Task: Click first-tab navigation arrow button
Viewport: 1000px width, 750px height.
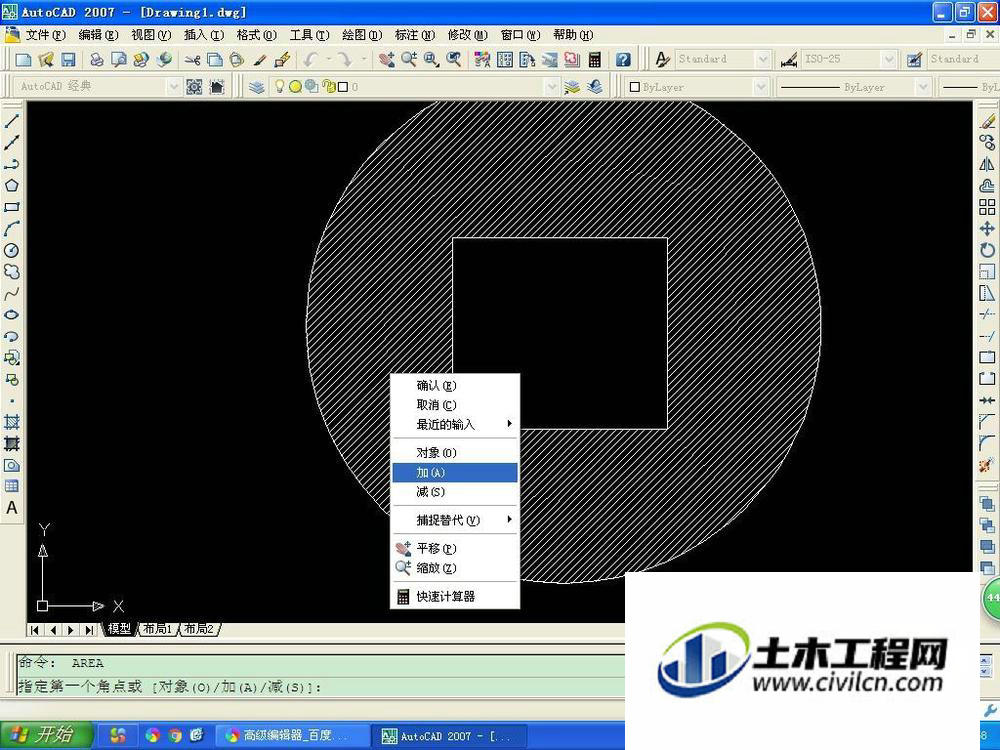Action: click(35, 629)
